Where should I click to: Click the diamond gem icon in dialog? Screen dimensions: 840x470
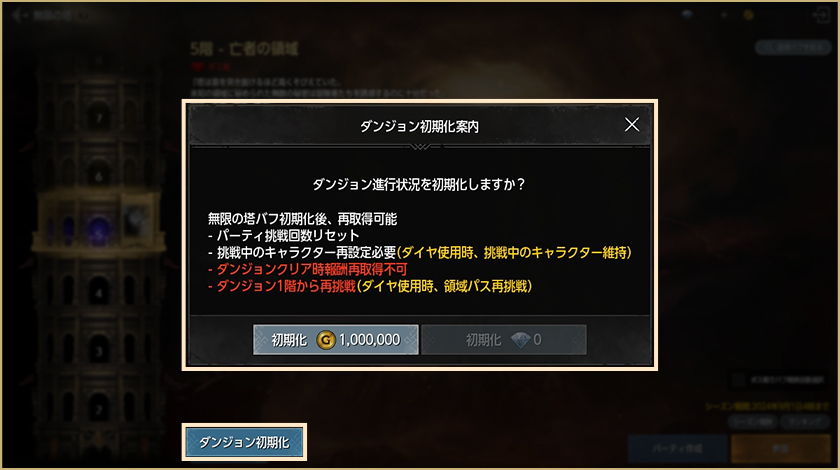click(520, 340)
